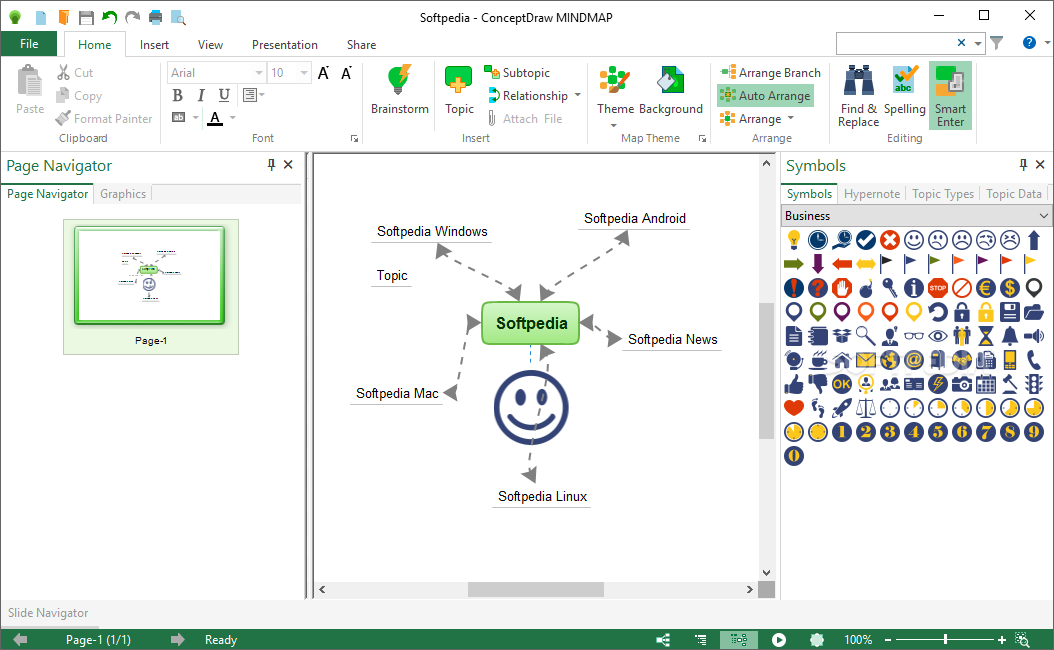Toggle Bold formatting
Screen dimensions: 1054x650
tap(177, 95)
